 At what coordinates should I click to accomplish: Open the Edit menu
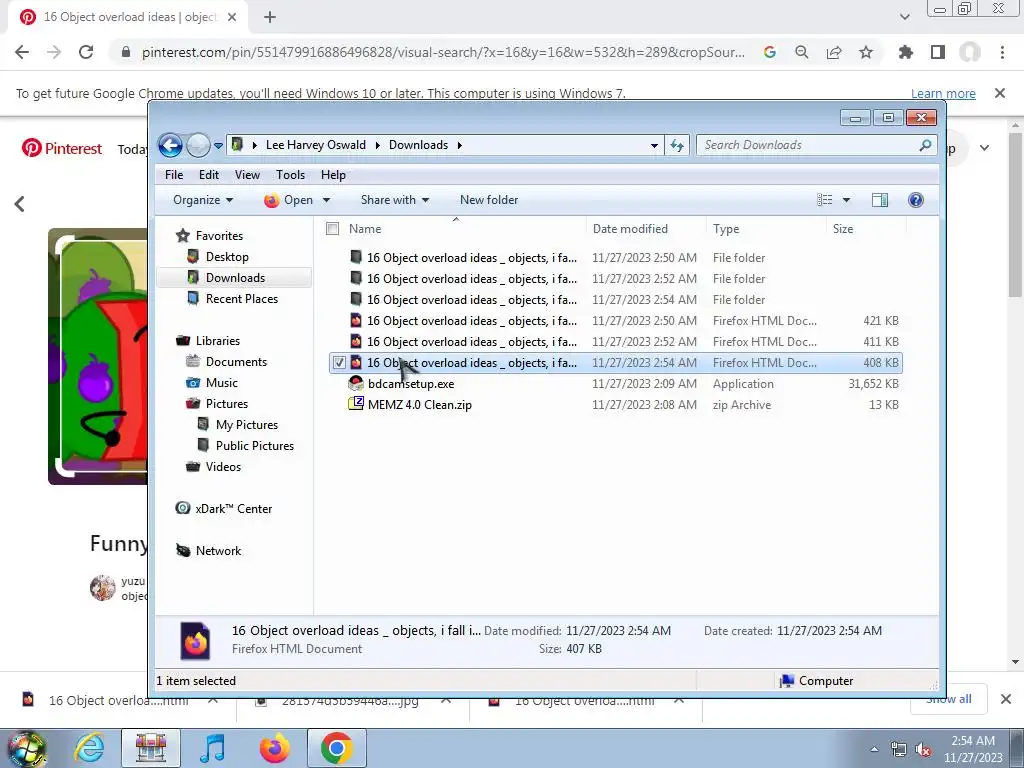pos(208,175)
